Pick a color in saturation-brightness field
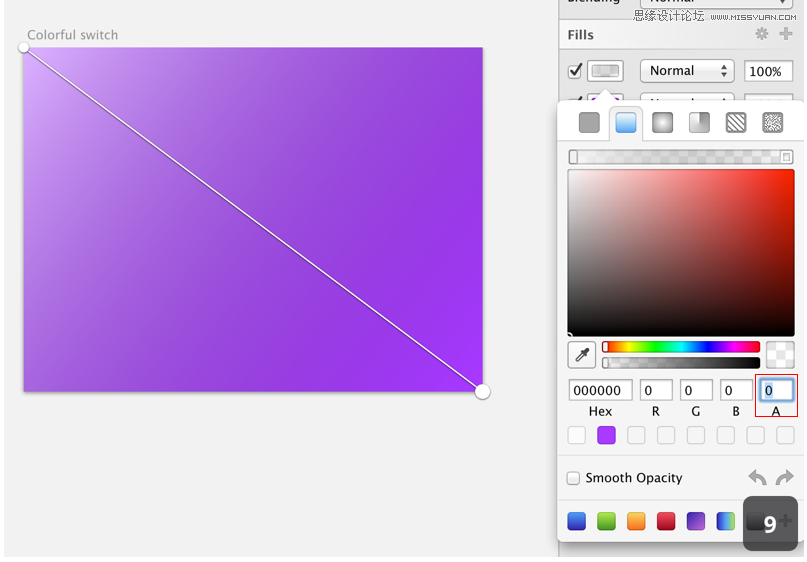The height and width of the screenshot is (562, 807). 681,253
